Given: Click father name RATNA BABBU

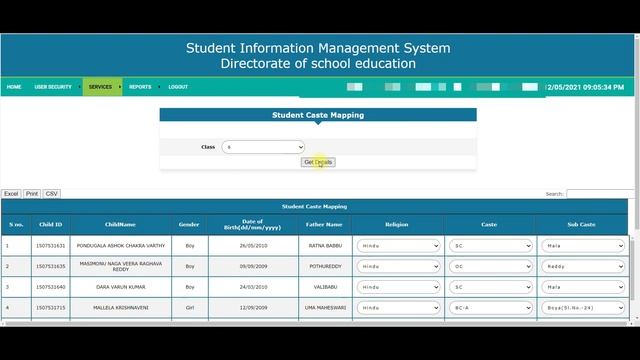Looking at the screenshot, I should pyautogui.click(x=325, y=246).
